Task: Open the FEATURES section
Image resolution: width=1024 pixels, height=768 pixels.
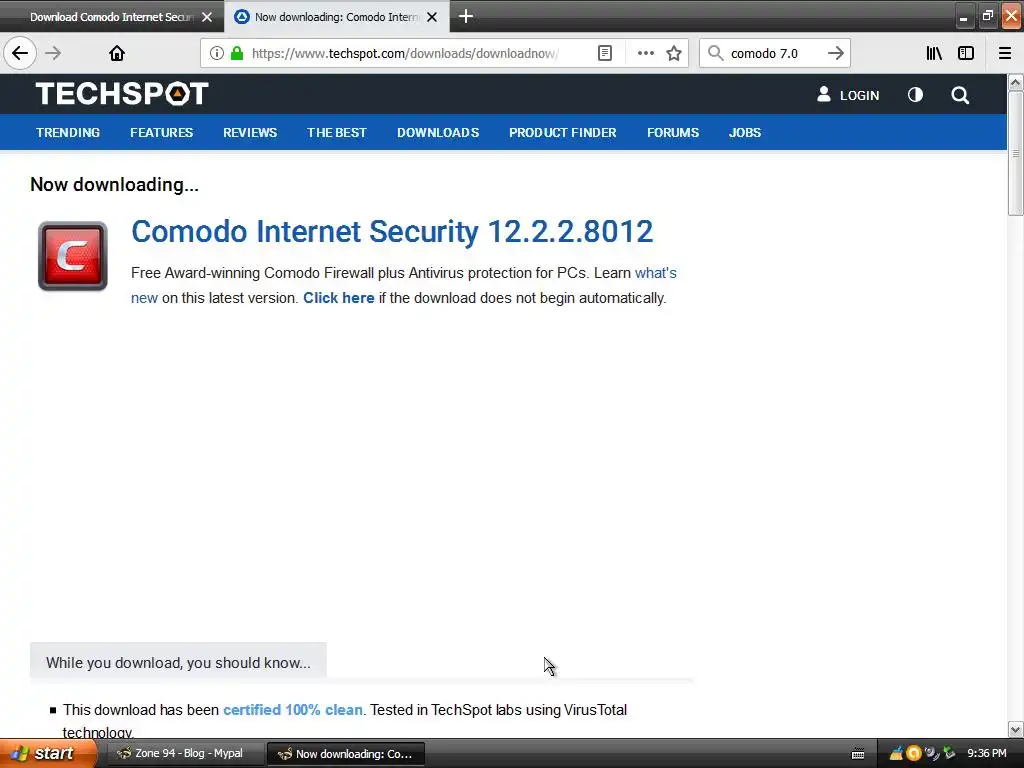Action: pyautogui.click(x=161, y=133)
